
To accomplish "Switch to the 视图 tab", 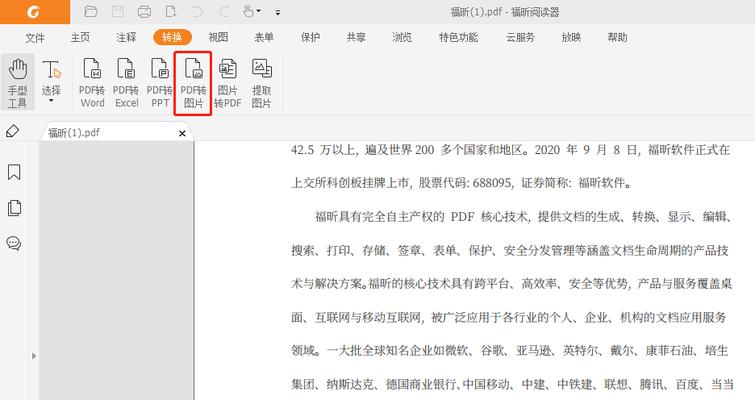I will (x=218, y=38).
